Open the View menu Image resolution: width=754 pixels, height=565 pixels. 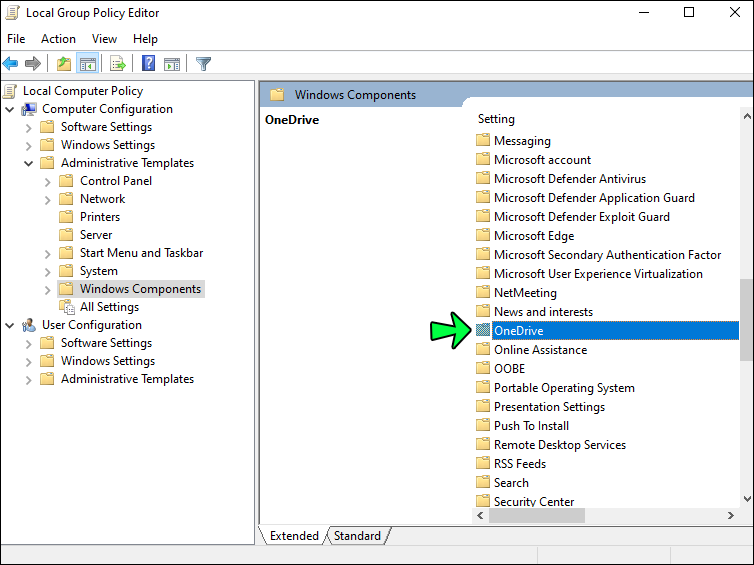point(104,39)
